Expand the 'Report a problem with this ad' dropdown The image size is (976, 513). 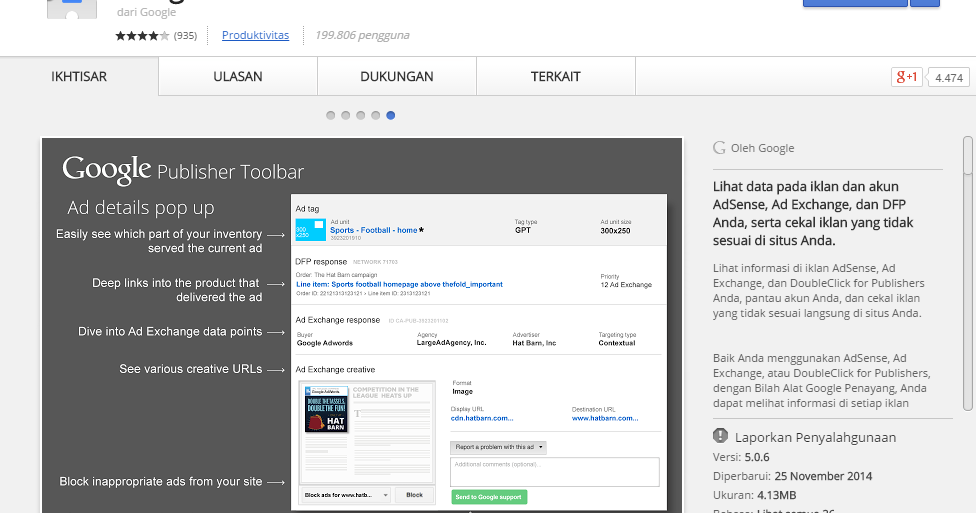click(x=498, y=447)
